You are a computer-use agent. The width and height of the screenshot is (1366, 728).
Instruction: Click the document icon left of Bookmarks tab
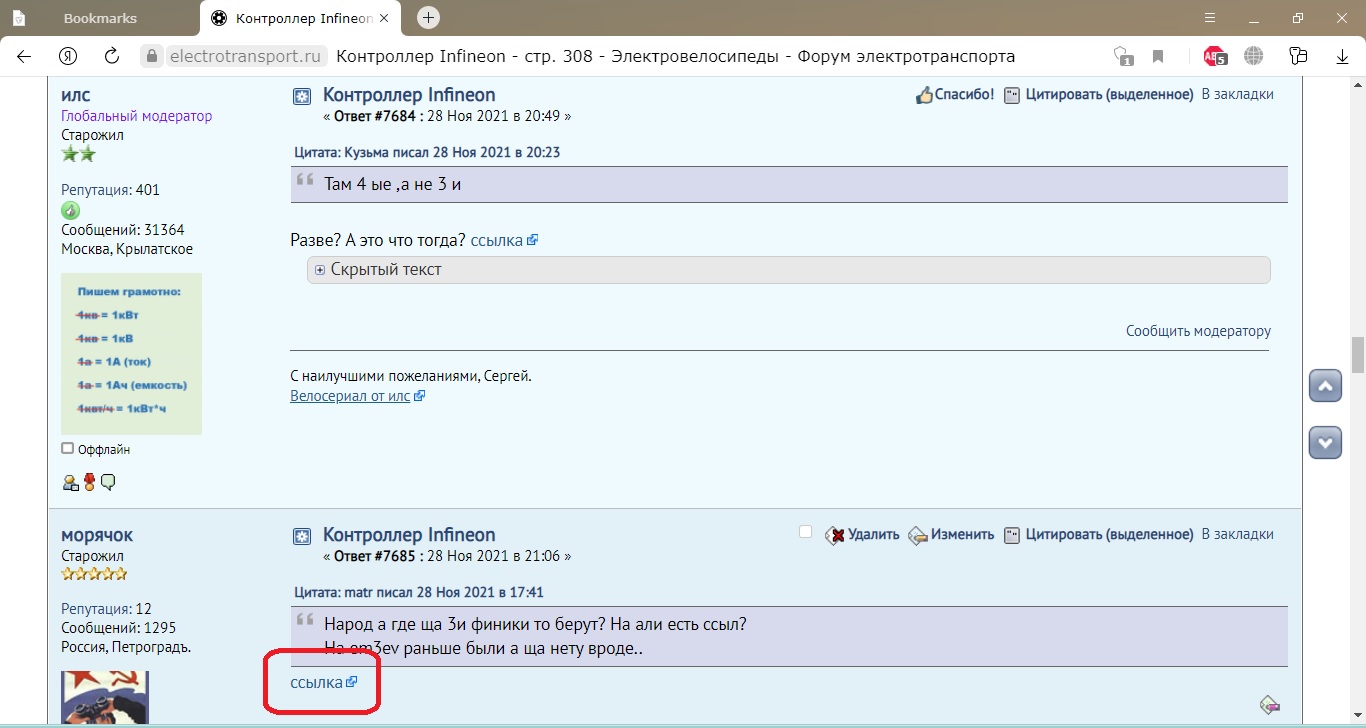(19, 19)
